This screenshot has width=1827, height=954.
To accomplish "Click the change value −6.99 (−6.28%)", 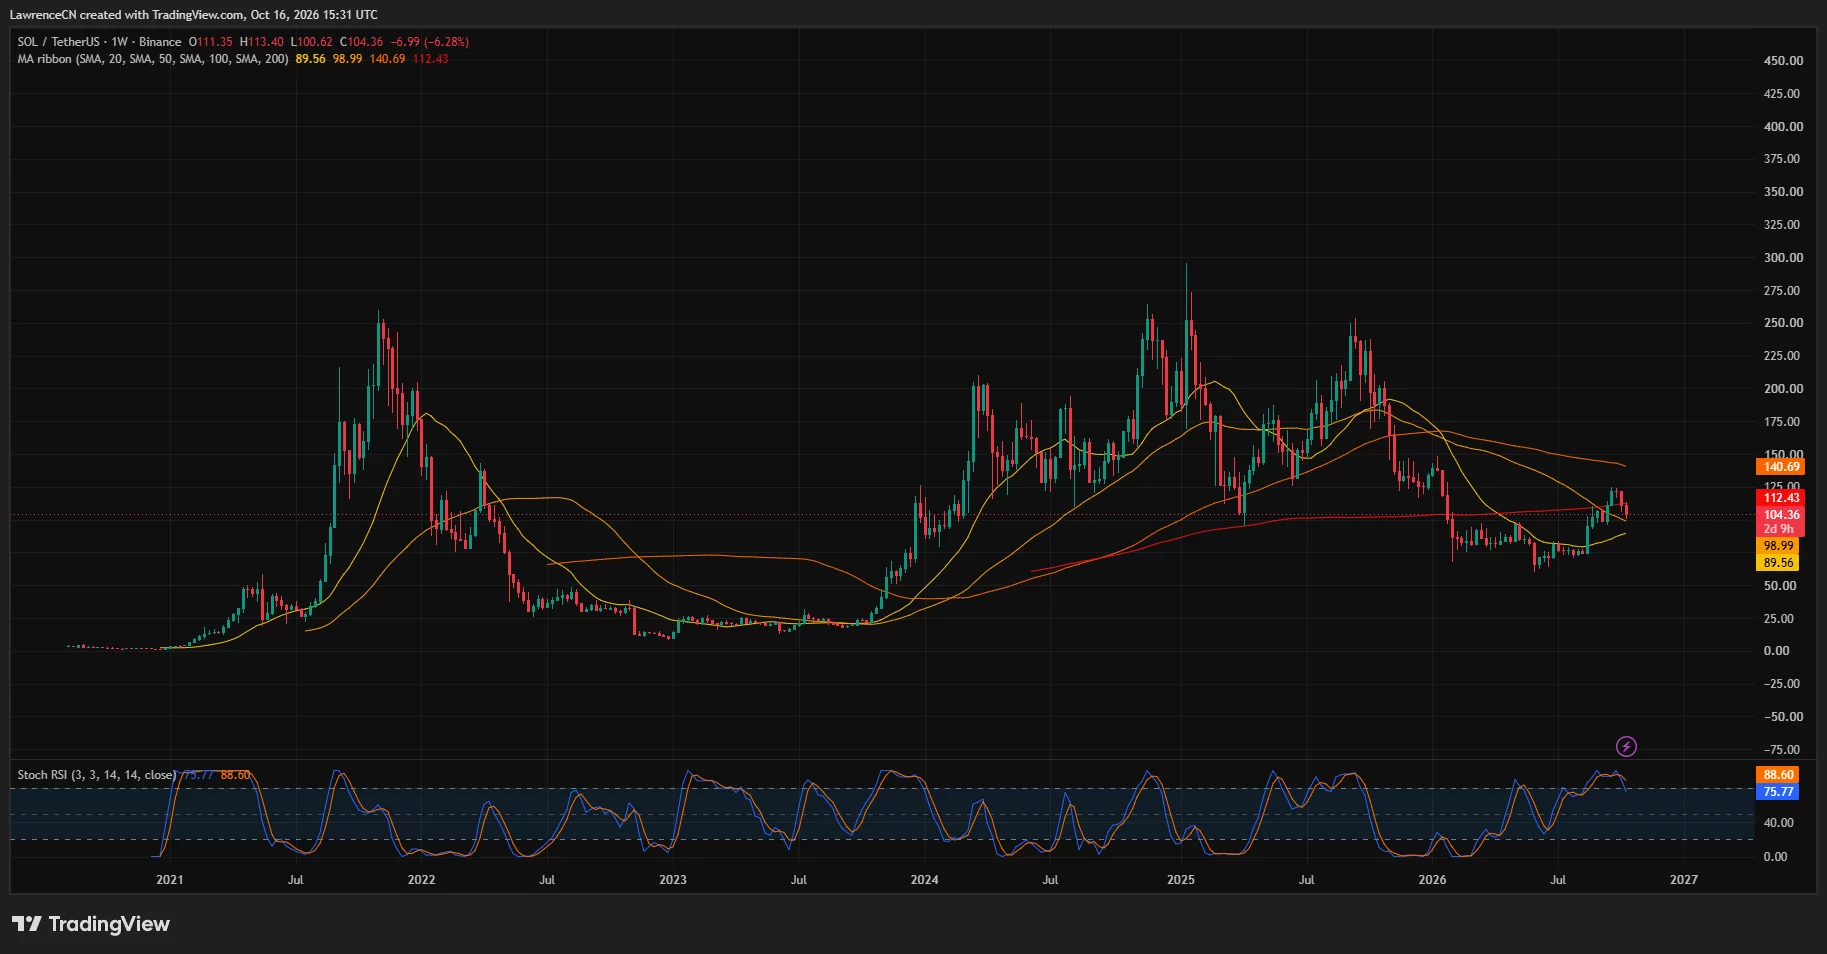I will [x=430, y=42].
